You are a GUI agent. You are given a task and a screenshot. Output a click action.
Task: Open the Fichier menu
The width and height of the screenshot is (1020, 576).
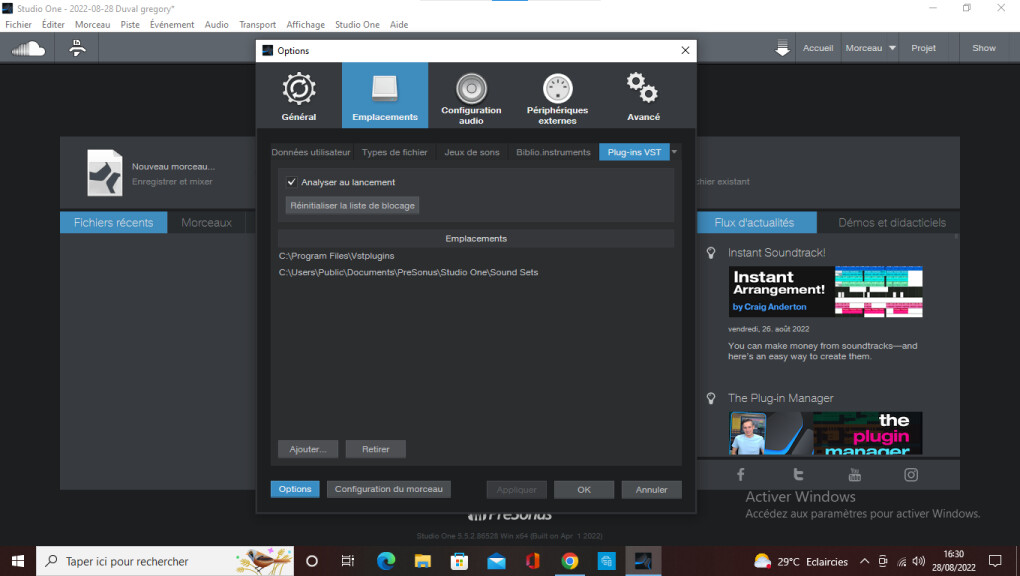coord(18,25)
